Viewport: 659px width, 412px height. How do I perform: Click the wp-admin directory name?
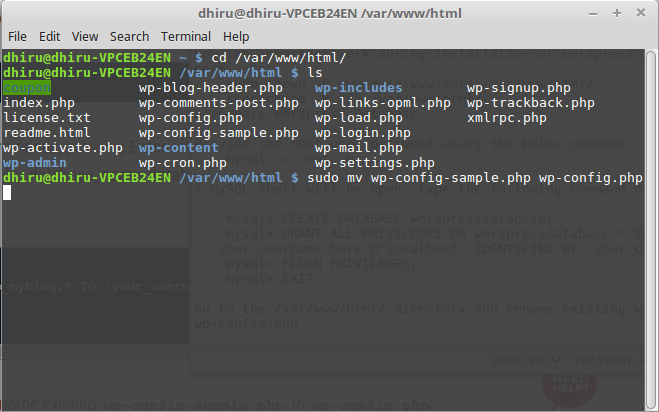tap(35, 163)
